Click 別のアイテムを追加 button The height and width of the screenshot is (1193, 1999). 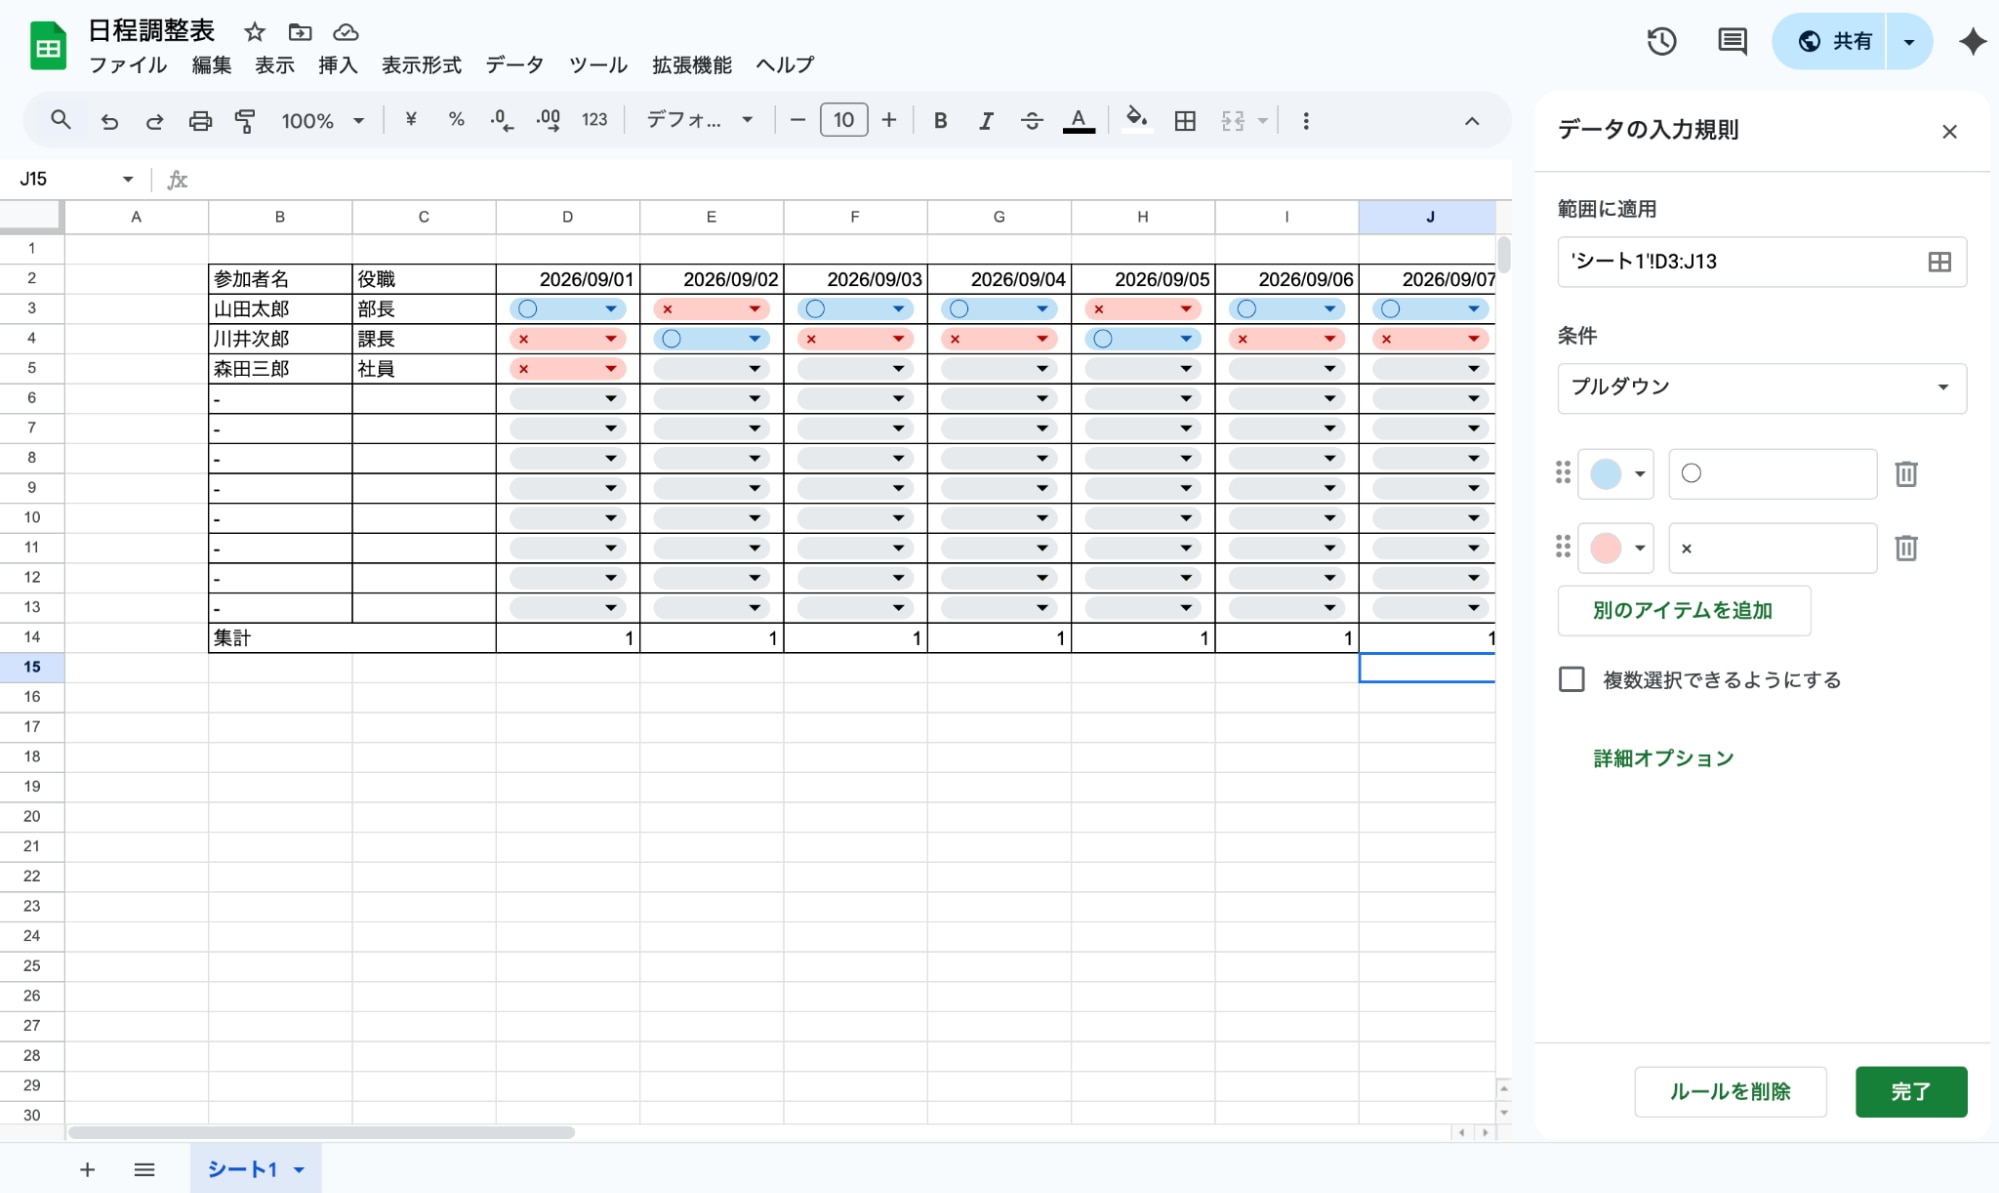tap(1683, 611)
